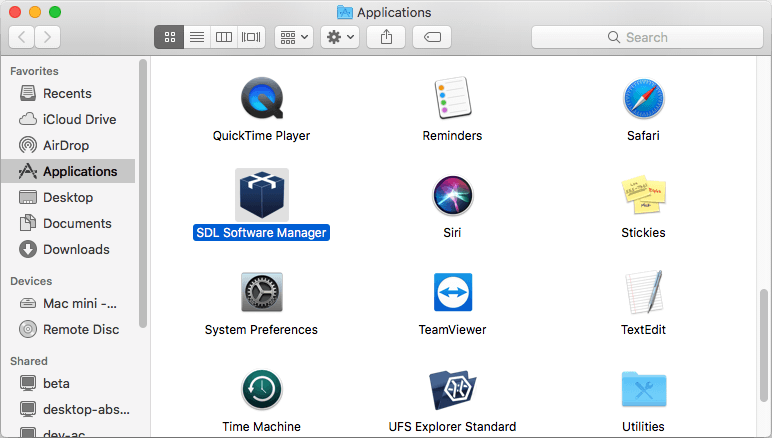Select iCloud Drive in the sidebar
The height and width of the screenshot is (438, 772).
pyautogui.click(x=68, y=120)
